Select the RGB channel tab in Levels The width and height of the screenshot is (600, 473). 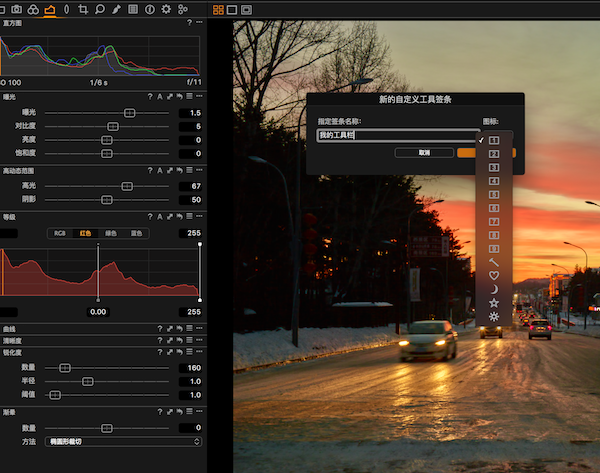tap(59, 233)
